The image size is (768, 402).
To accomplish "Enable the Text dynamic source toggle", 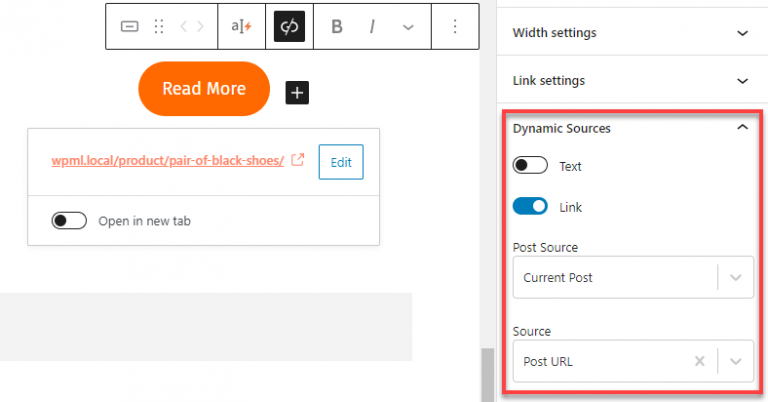I will coord(530,166).
